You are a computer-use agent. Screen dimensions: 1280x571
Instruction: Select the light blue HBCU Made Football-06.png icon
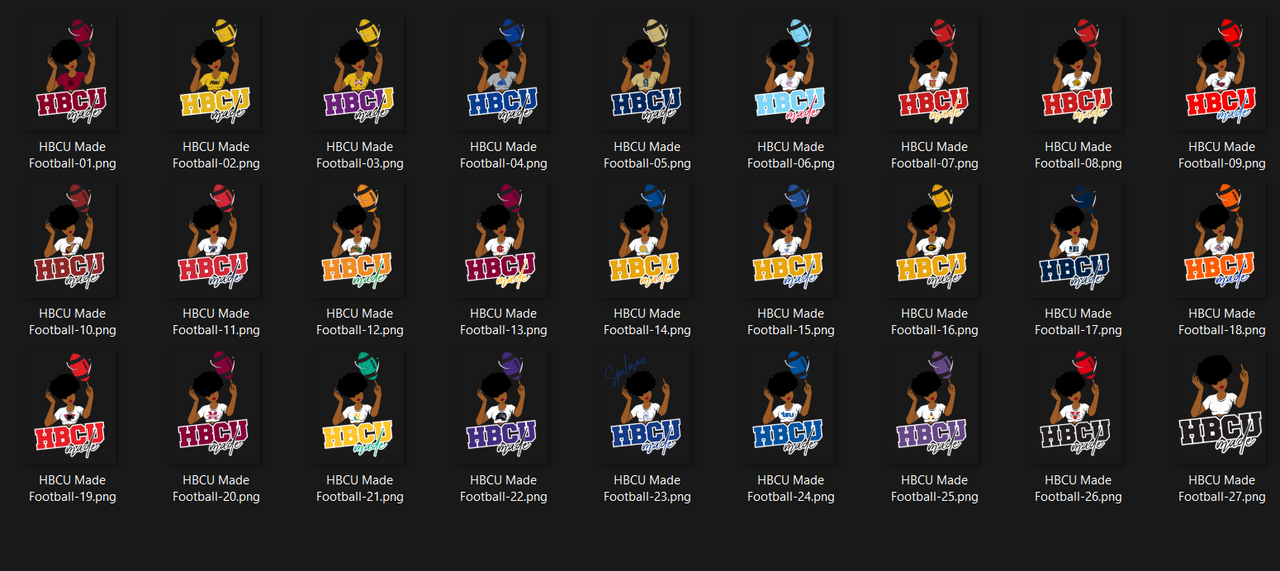pos(791,72)
